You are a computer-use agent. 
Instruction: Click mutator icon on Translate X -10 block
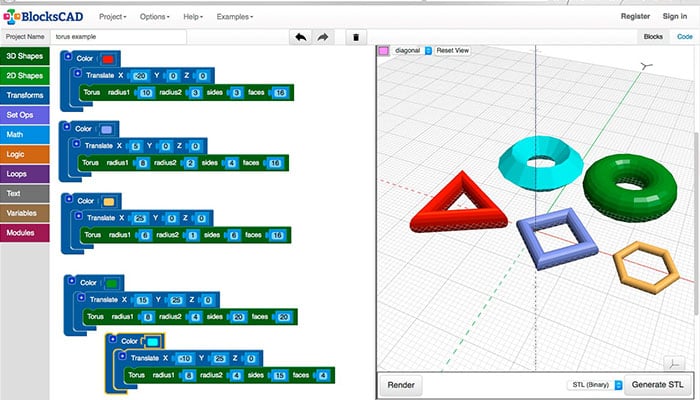tap(122, 356)
